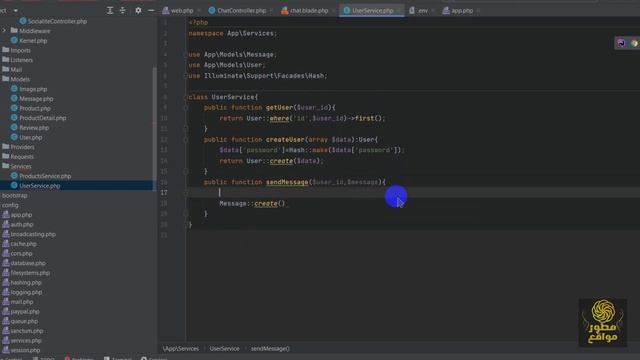Fold the getUser function in gutter

(186, 108)
